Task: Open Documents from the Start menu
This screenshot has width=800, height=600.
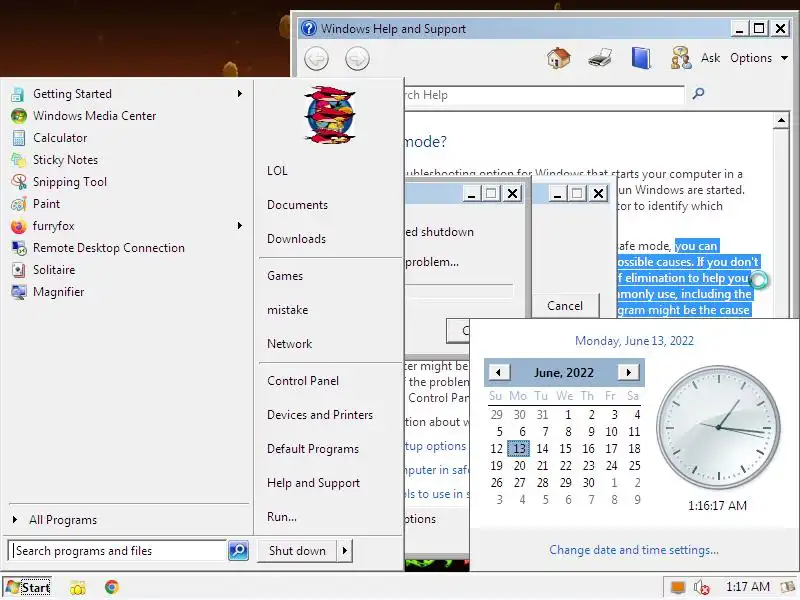Action: [x=297, y=205]
